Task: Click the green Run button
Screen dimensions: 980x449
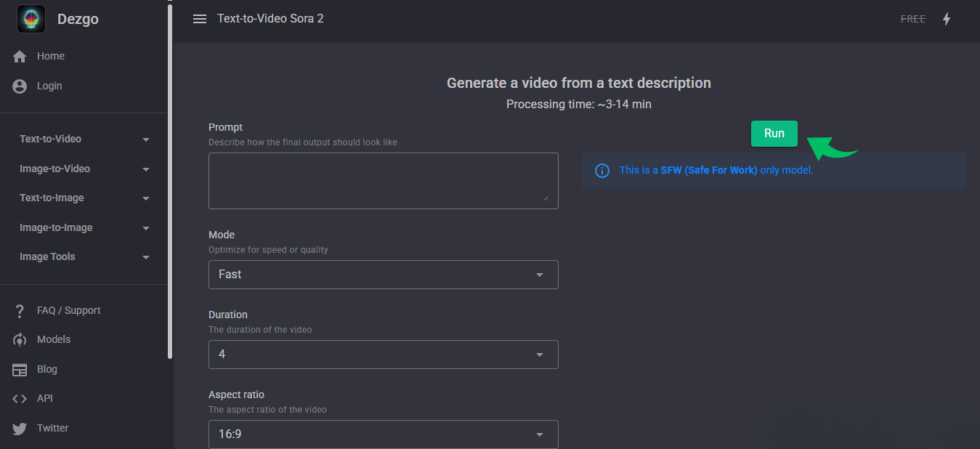Action: point(774,134)
